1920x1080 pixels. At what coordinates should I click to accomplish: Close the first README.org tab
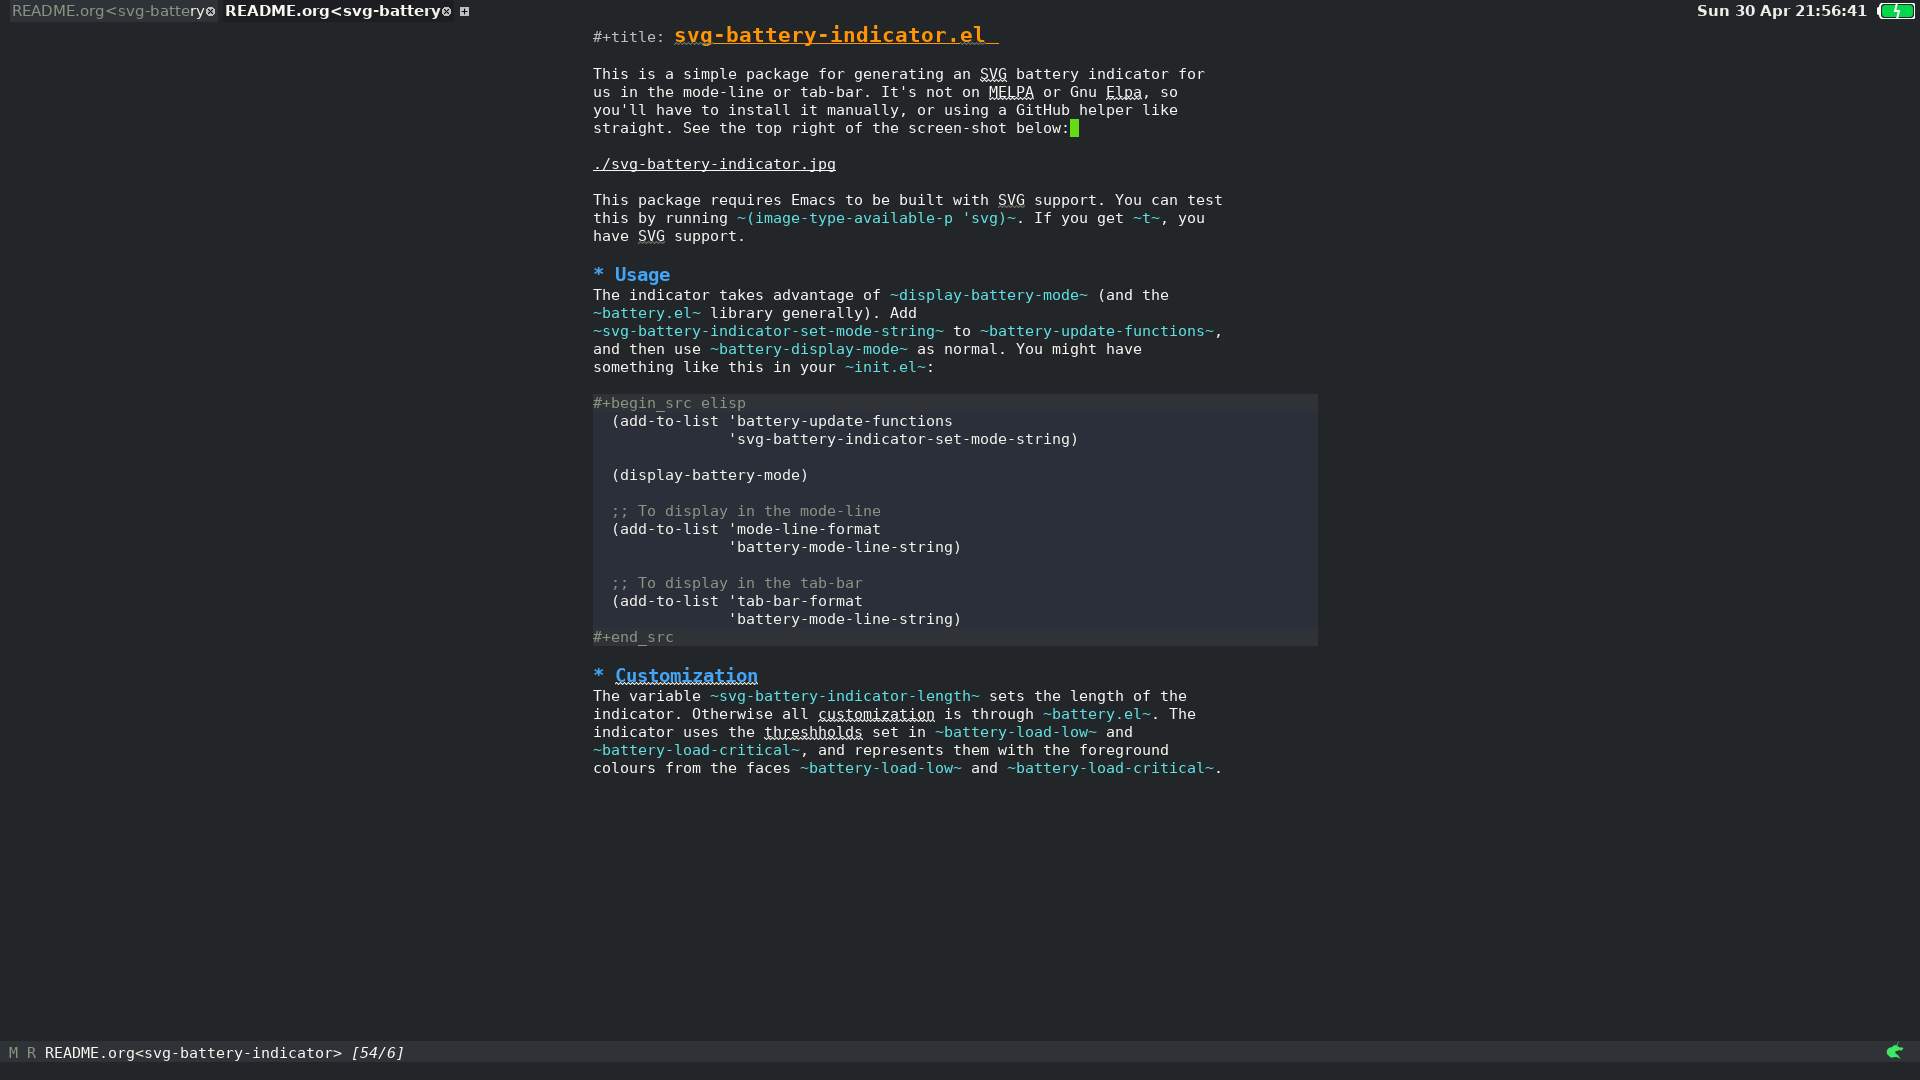[210, 12]
